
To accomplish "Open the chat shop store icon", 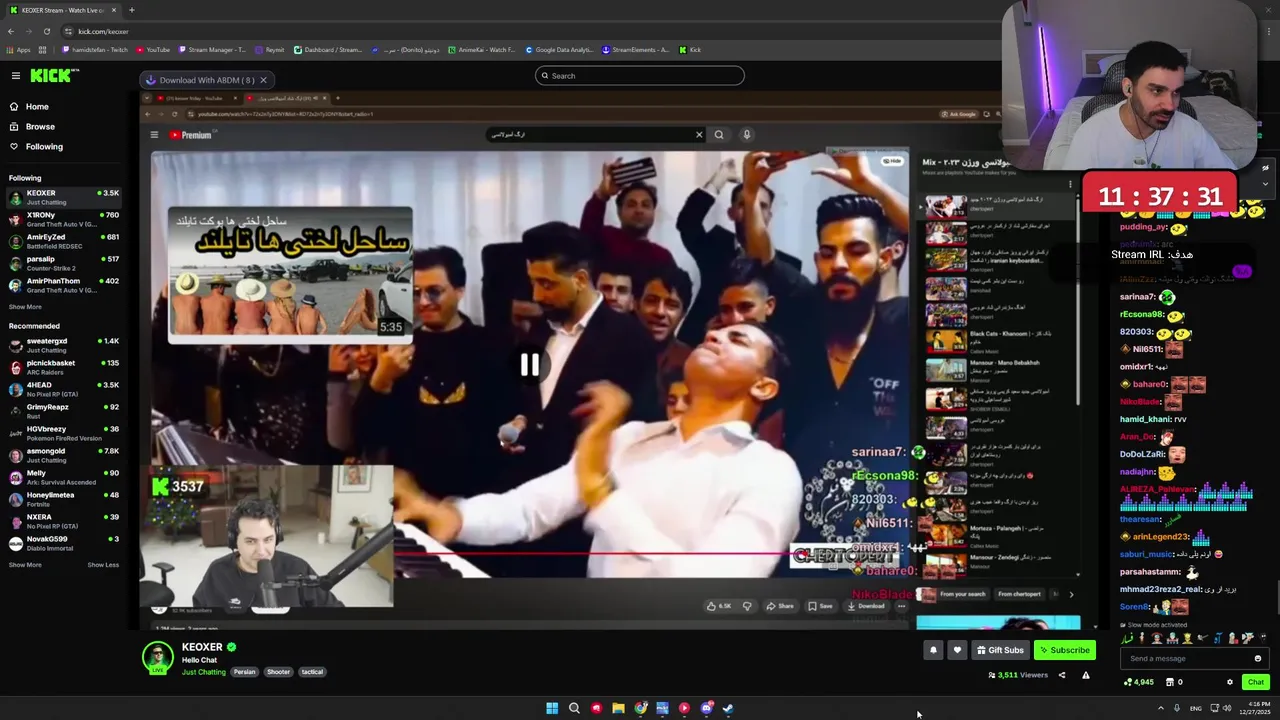I will point(1169,682).
